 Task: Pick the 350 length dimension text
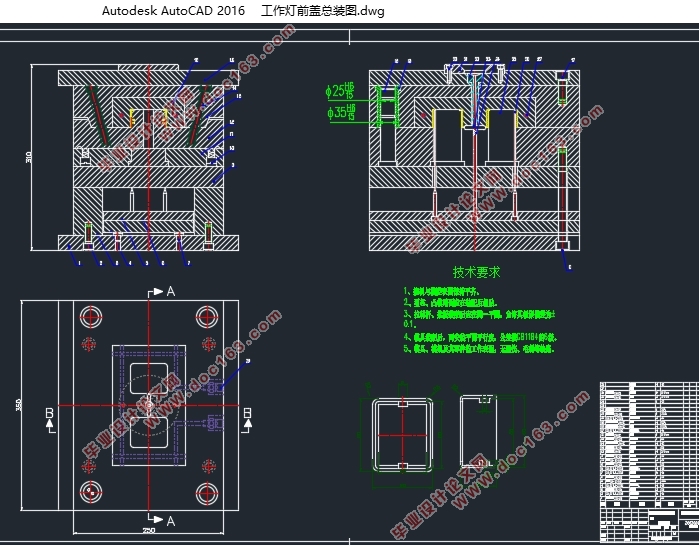click(x=18, y=405)
